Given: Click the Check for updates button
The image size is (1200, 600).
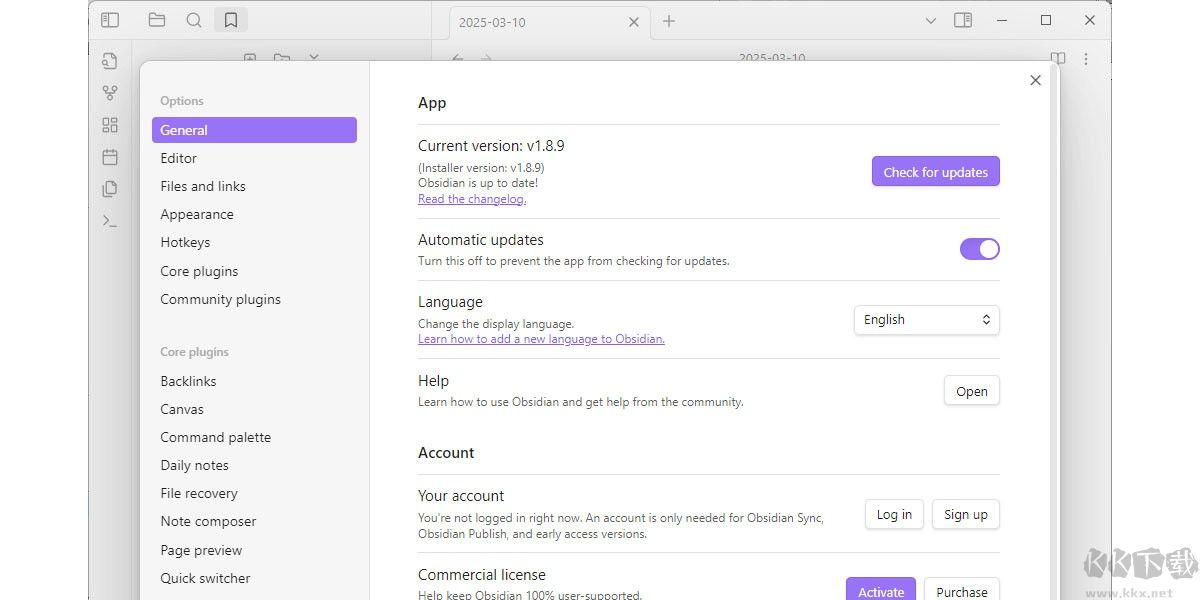Looking at the screenshot, I should (936, 172).
